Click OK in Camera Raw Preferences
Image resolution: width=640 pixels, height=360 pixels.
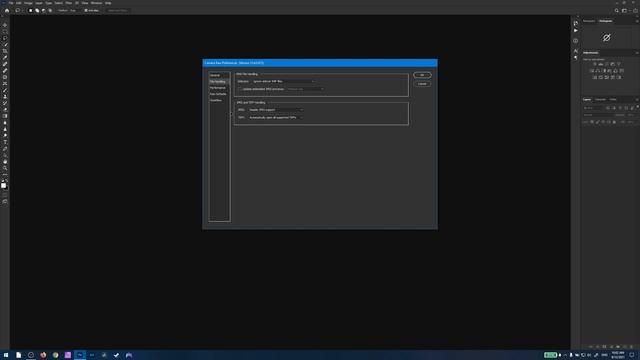click(x=422, y=75)
